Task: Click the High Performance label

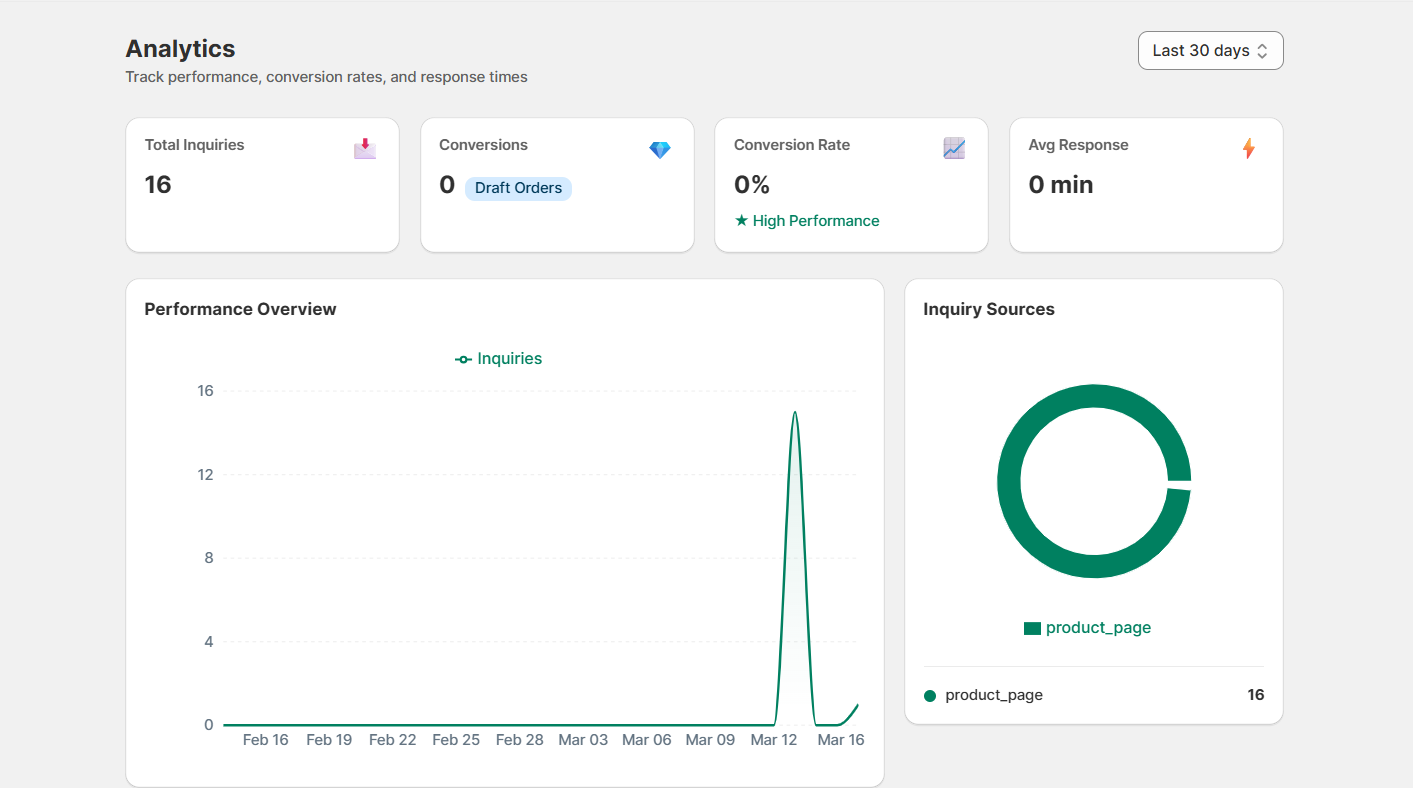Action: coord(816,221)
